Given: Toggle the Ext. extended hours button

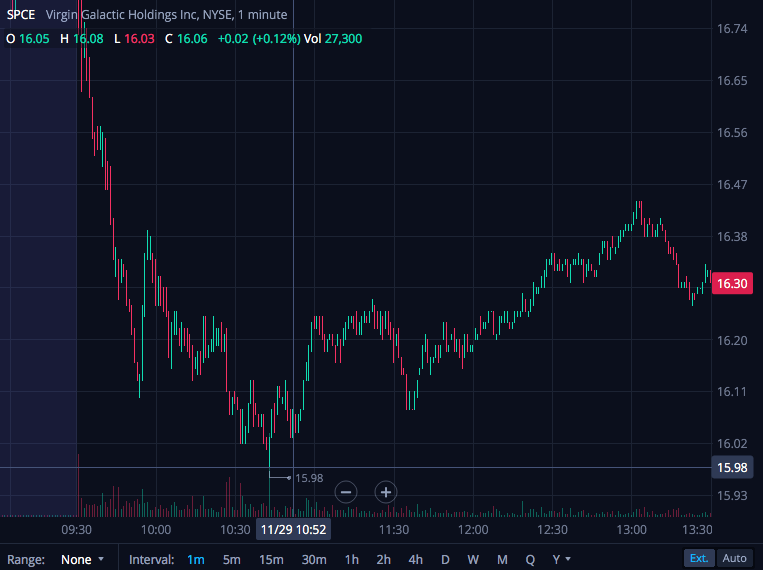Looking at the screenshot, I should tap(699, 558).
